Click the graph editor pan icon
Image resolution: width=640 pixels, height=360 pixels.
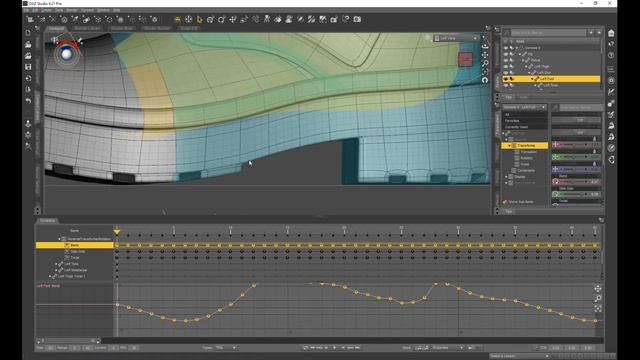coord(598,289)
